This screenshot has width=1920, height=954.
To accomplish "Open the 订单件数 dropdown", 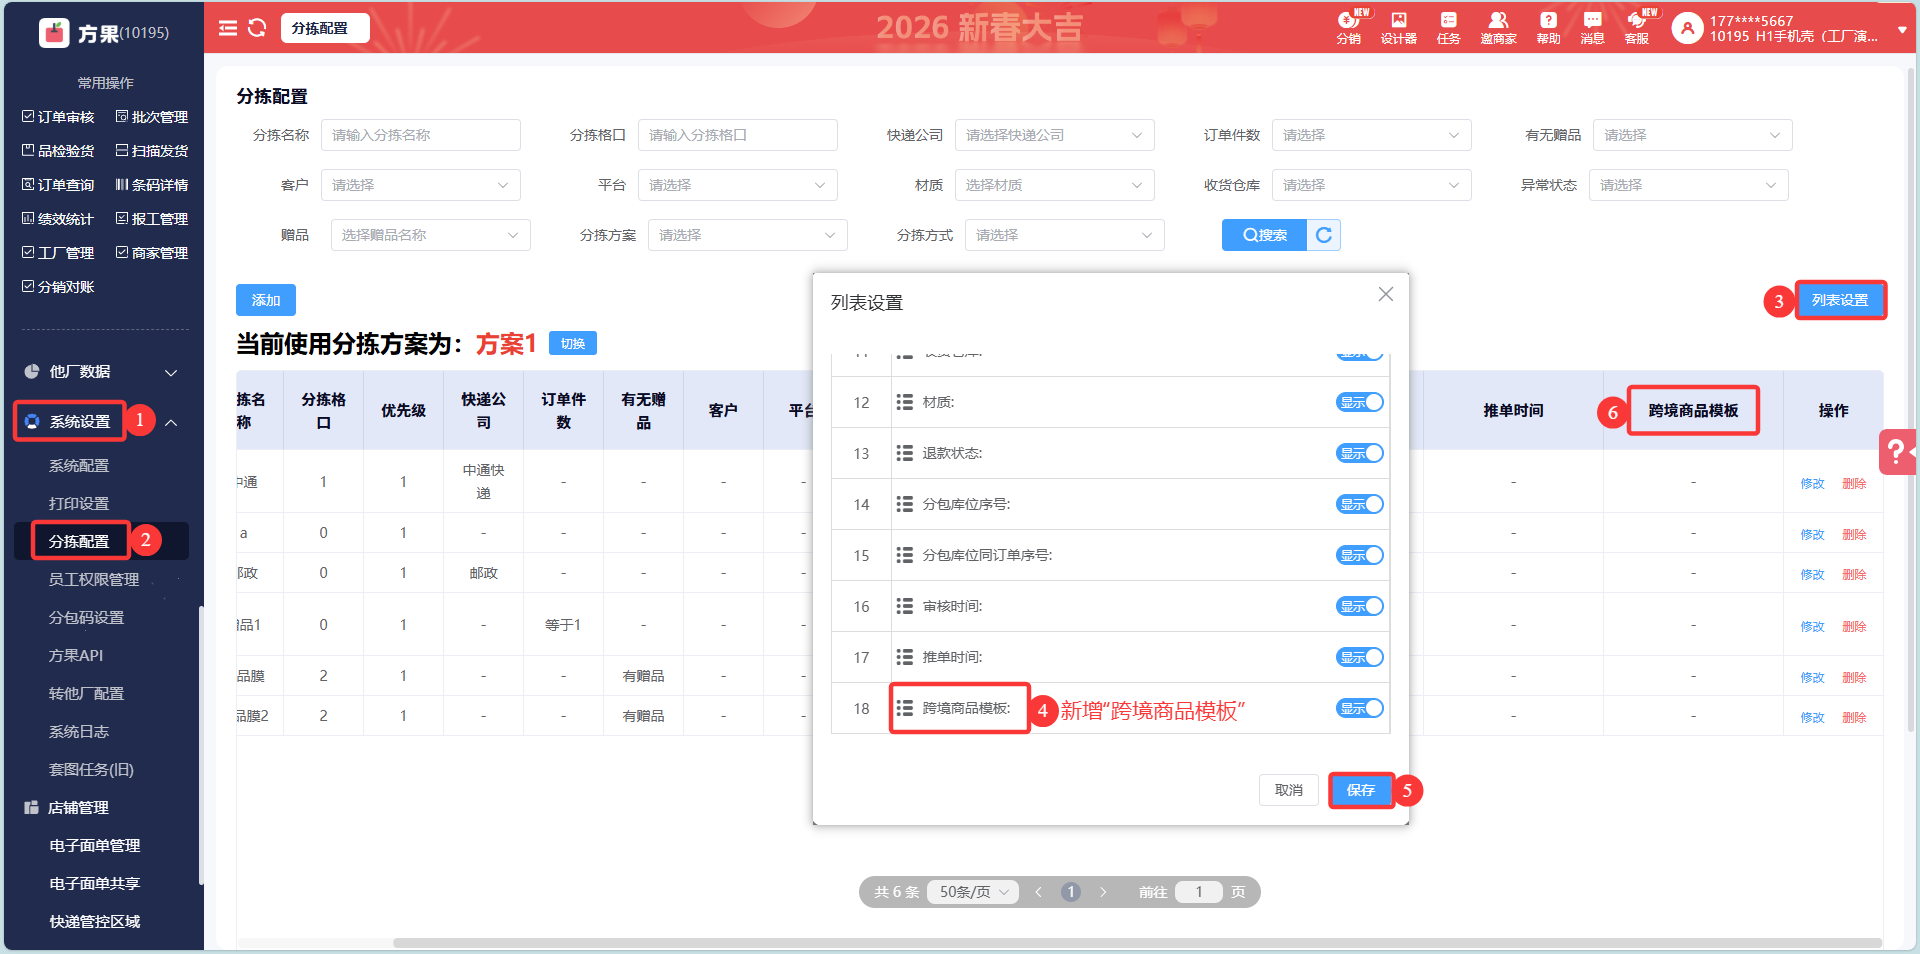I will [1371, 135].
